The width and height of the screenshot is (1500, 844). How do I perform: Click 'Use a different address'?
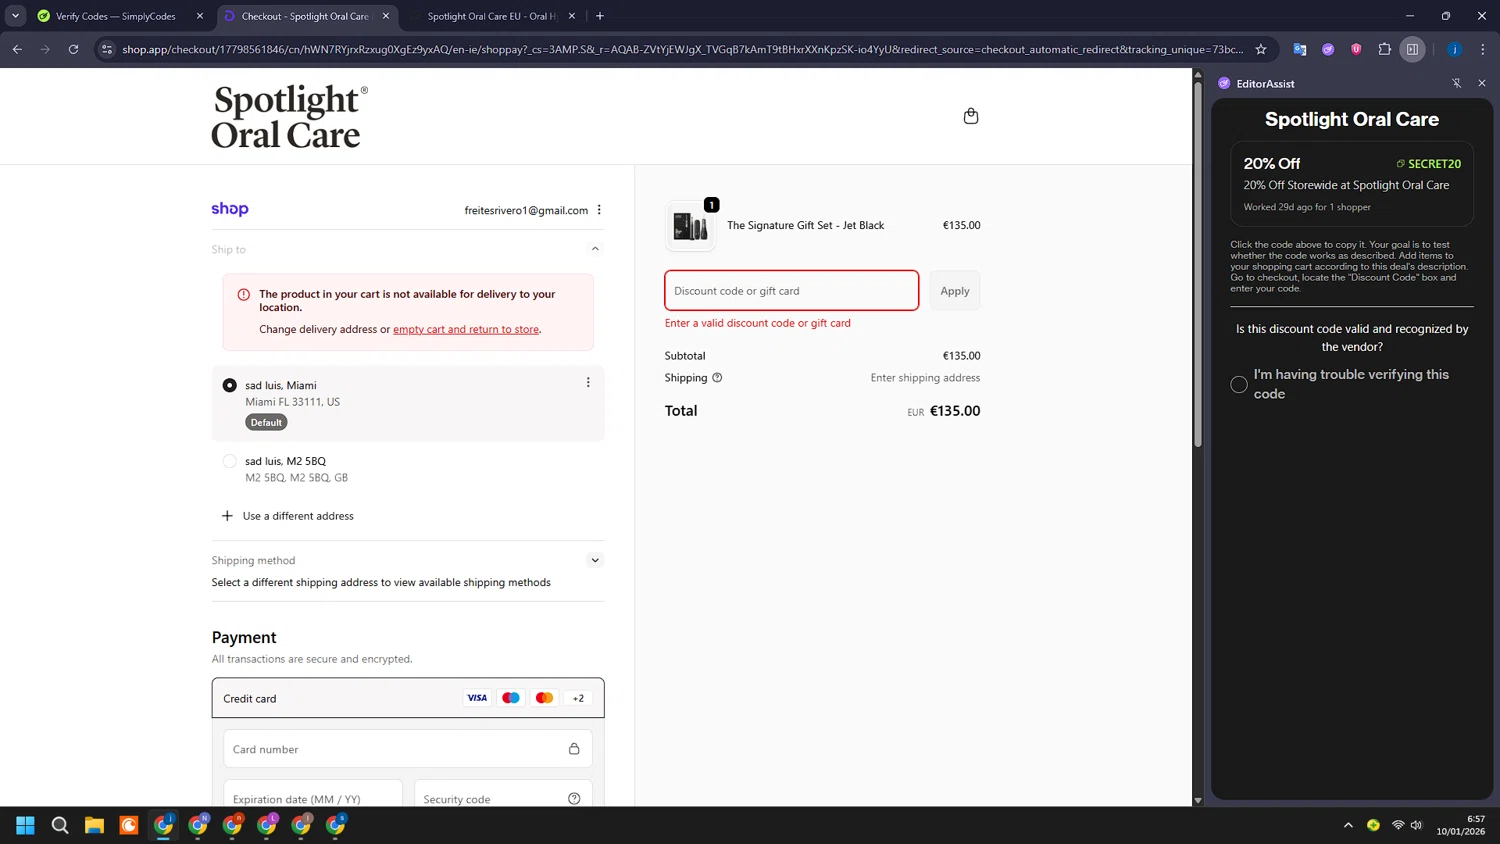[298, 516]
